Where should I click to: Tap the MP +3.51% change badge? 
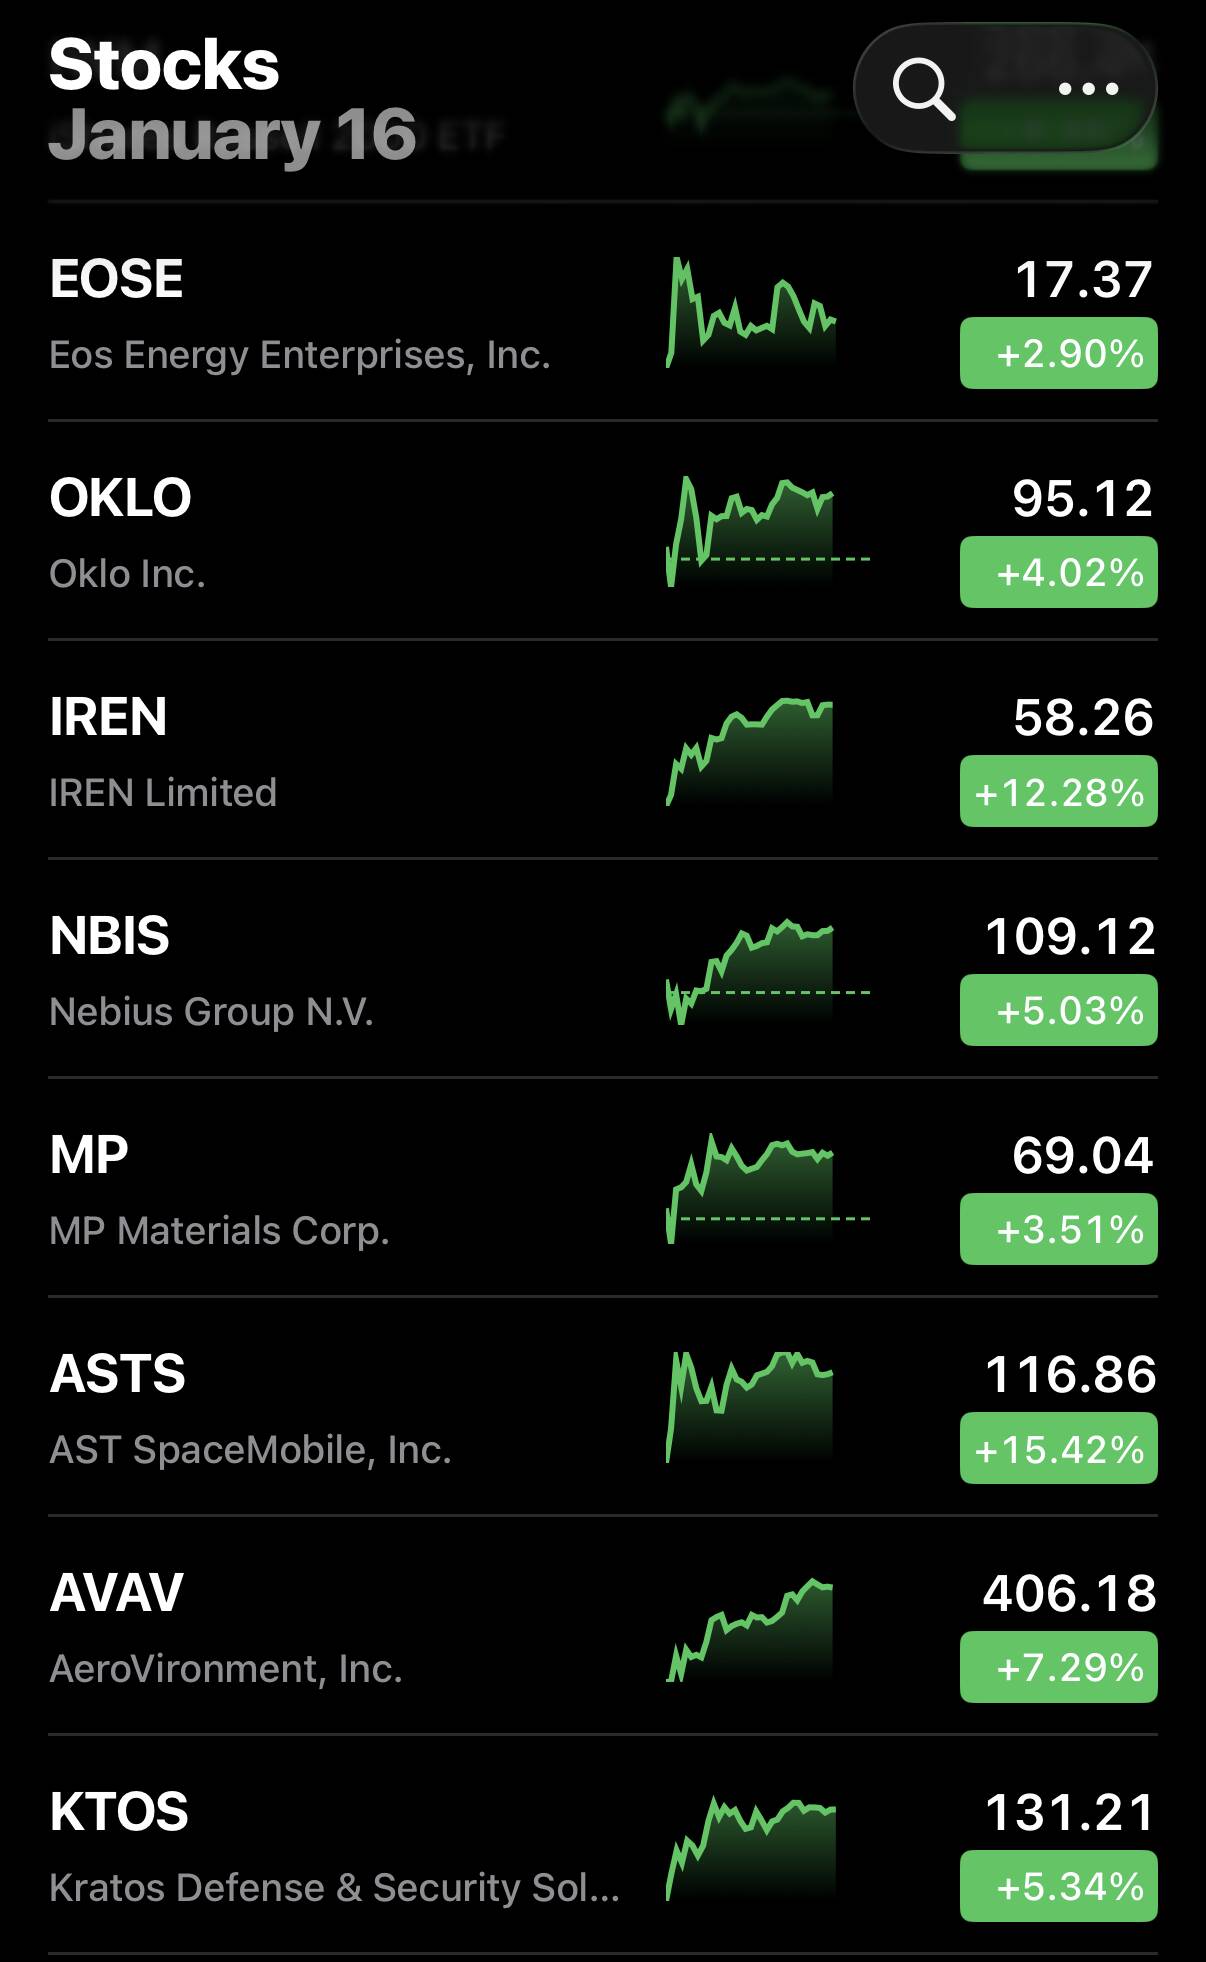(x=1058, y=1229)
